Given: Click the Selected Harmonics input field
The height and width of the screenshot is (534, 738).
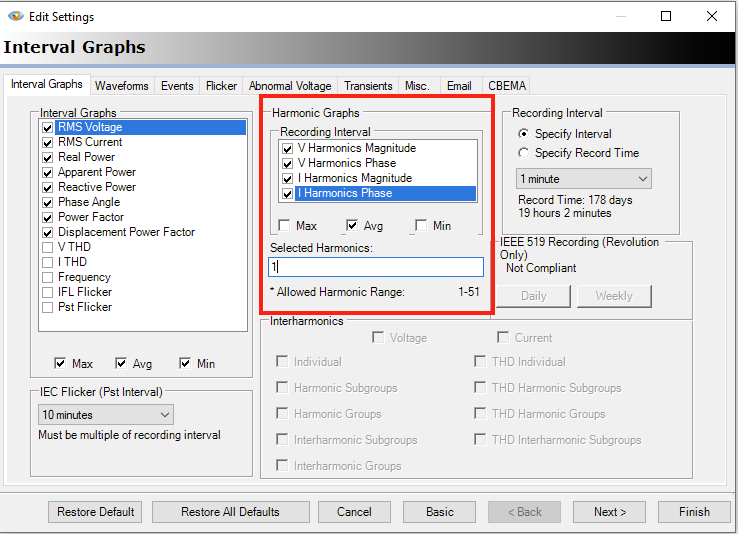Looking at the screenshot, I should click(x=376, y=267).
